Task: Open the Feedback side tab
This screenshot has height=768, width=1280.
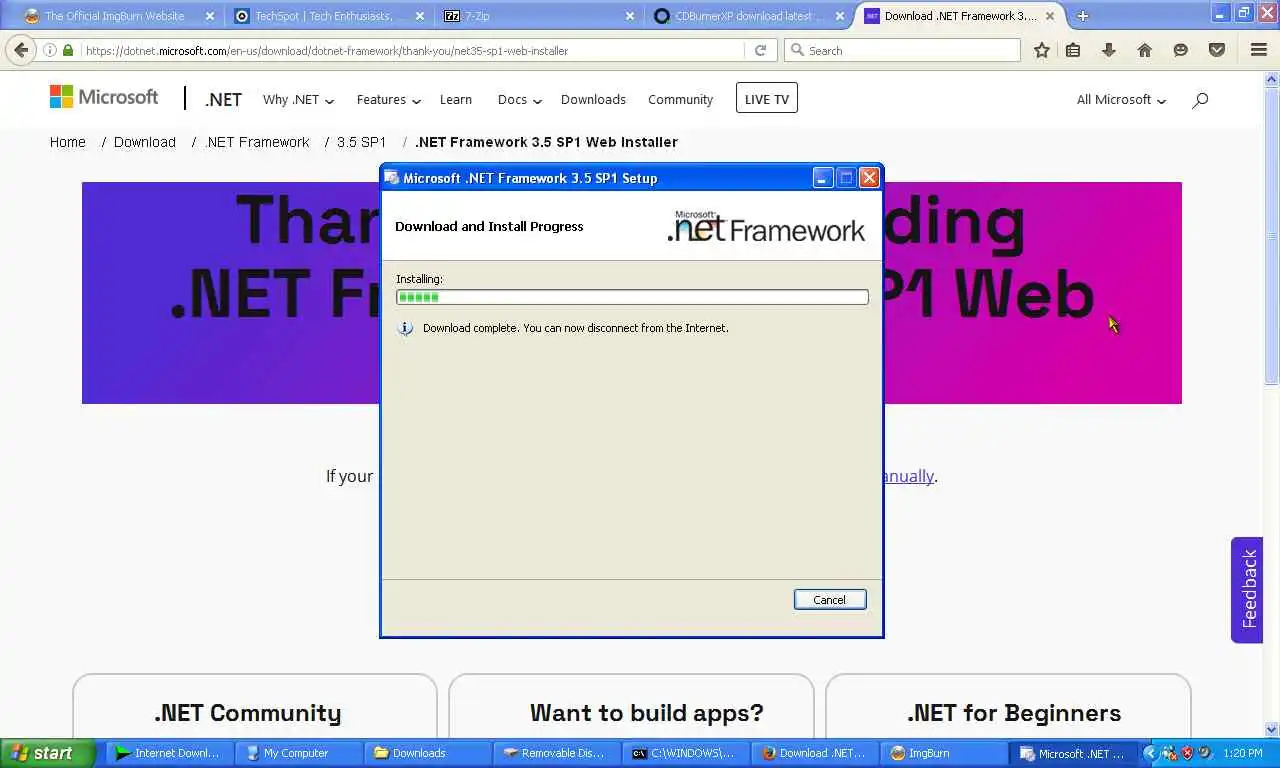Action: tap(1248, 589)
